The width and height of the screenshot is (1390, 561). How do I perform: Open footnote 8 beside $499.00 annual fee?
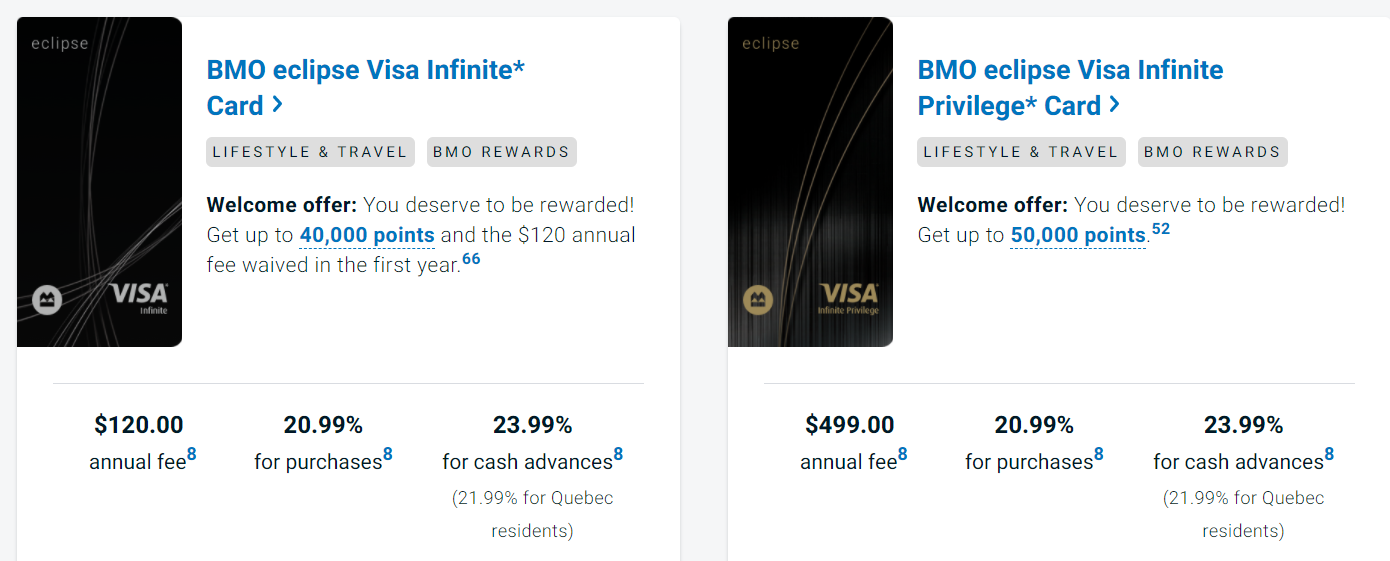902,455
